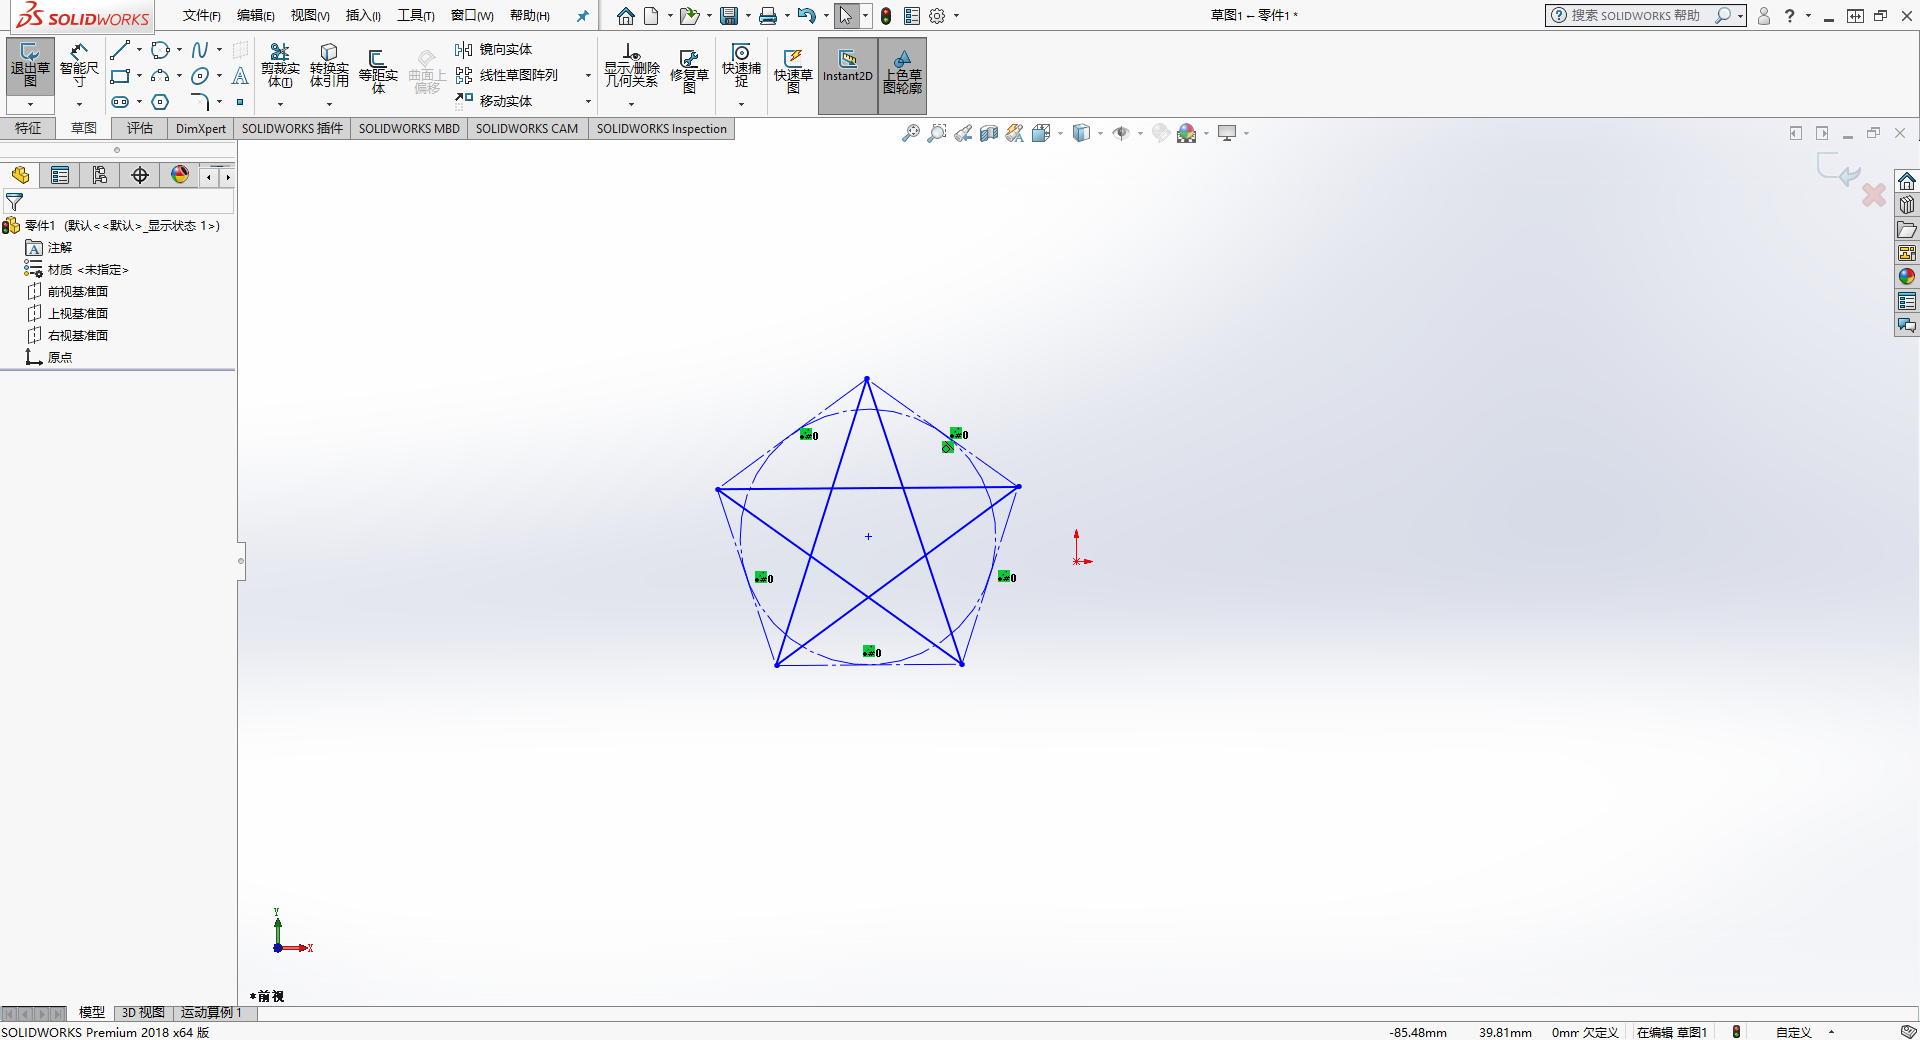Select the Polygon sketch tool
The height and width of the screenshot is (1040, 1920).
(160, 102)
